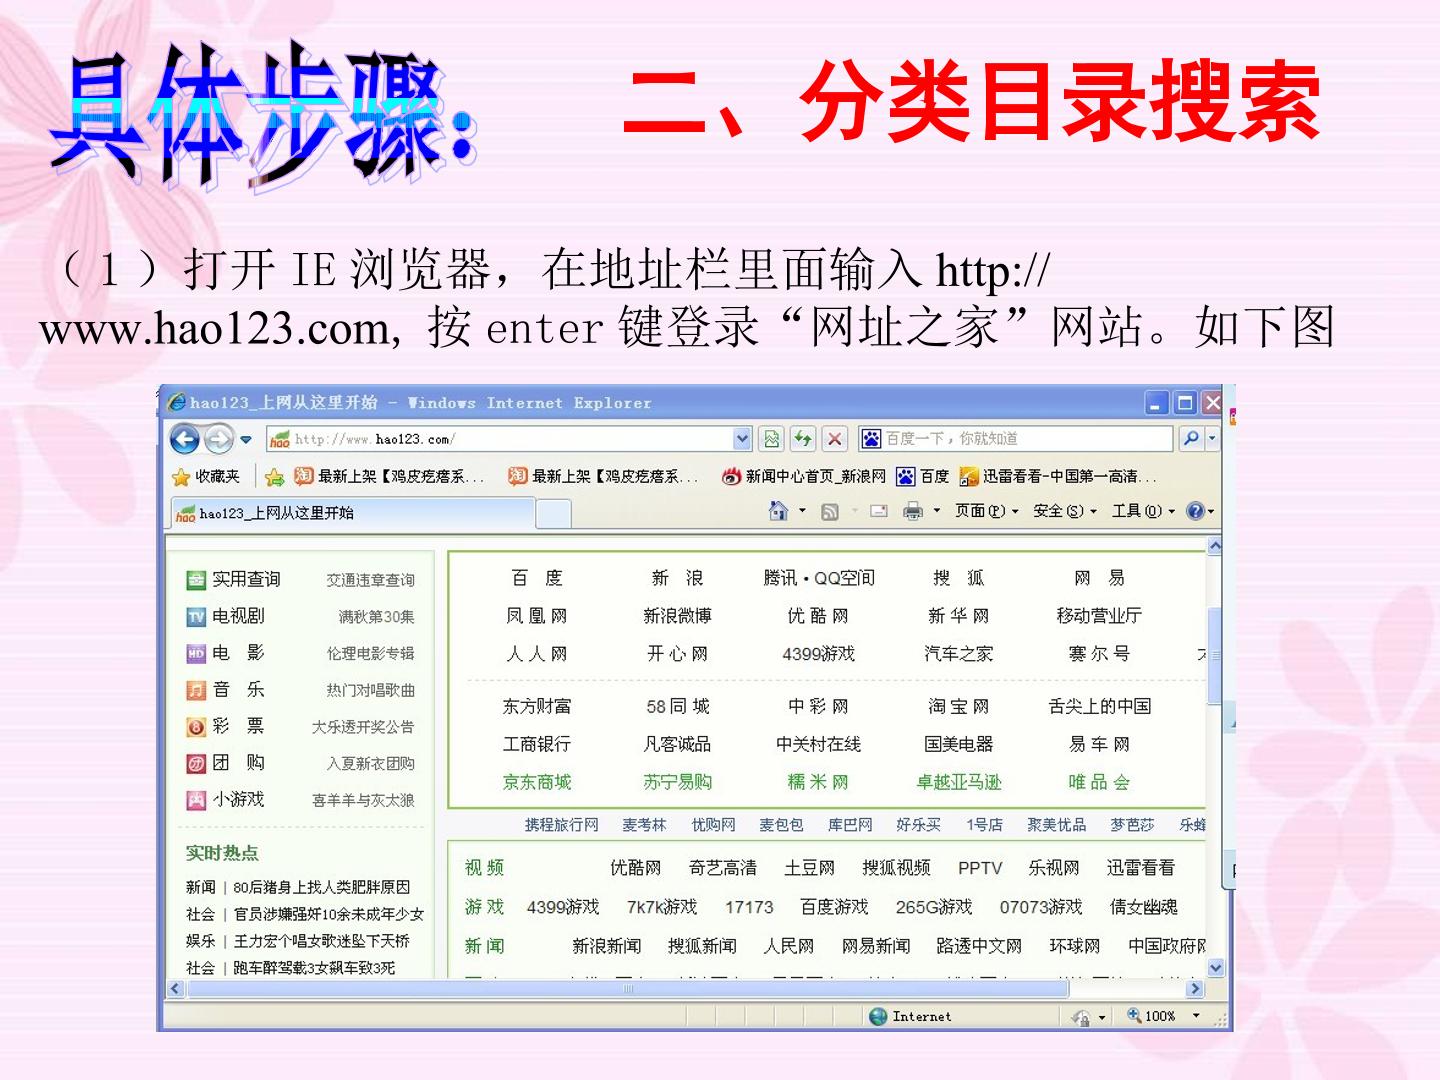Image resolution: width=1440 pixels, height=1080 pixels.
Task: Click the lottery ball icon beside 彩票
Action: click(x=196, y=727)
